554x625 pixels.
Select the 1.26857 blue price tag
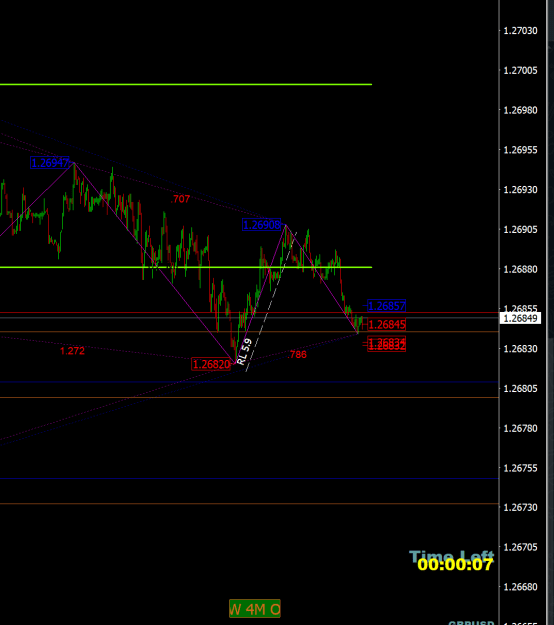click(x=387, y=306)
